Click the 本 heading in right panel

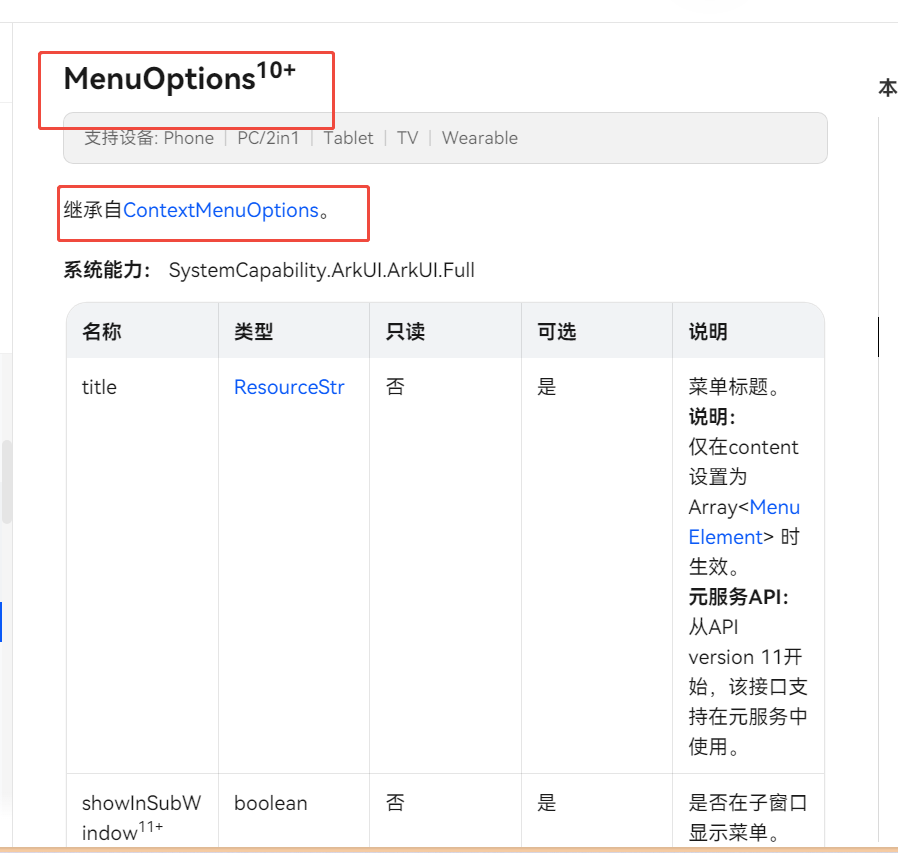click(x=887, y=88)
